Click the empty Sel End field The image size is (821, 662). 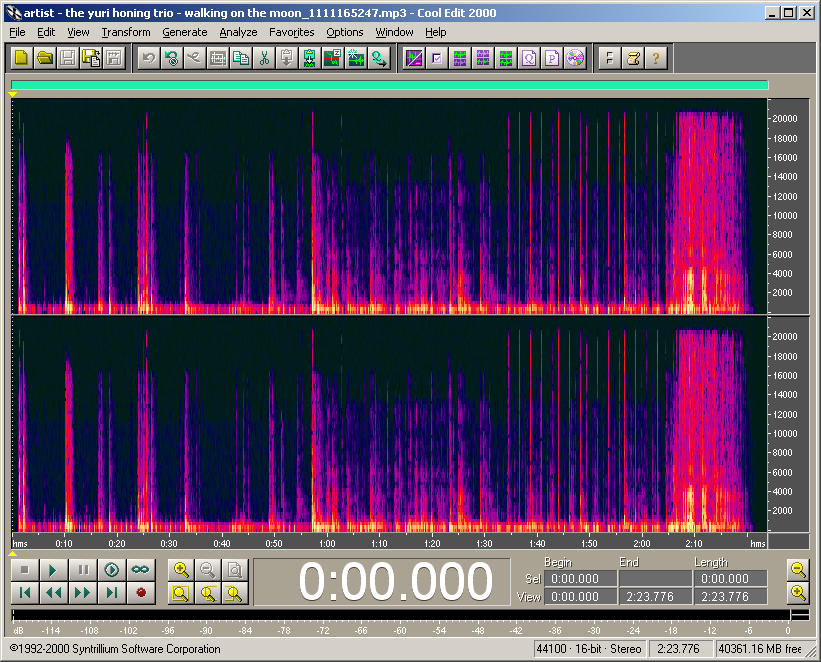point(656,578)
